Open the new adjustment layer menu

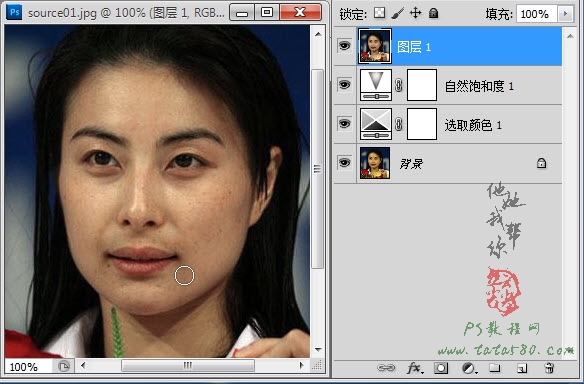click(x=469, y=368)
